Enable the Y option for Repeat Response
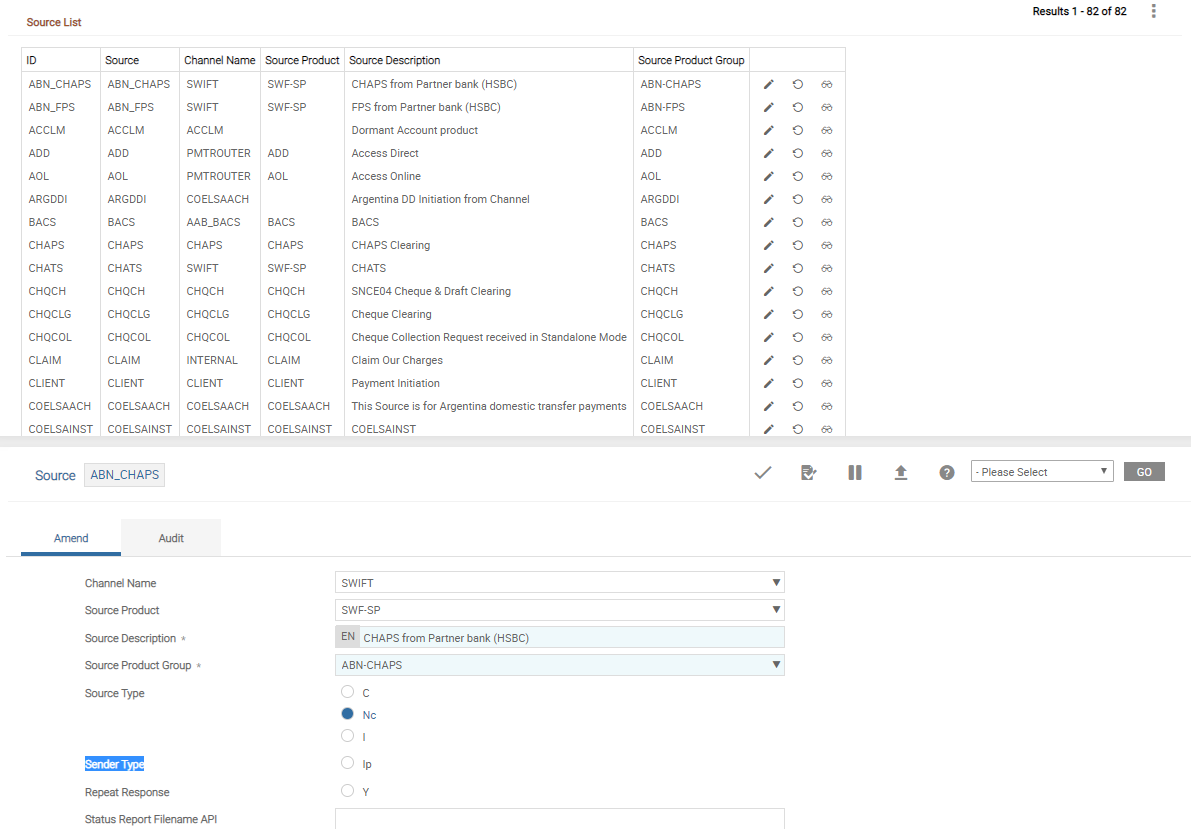The image size is (1191, 829). click(348, 791)
